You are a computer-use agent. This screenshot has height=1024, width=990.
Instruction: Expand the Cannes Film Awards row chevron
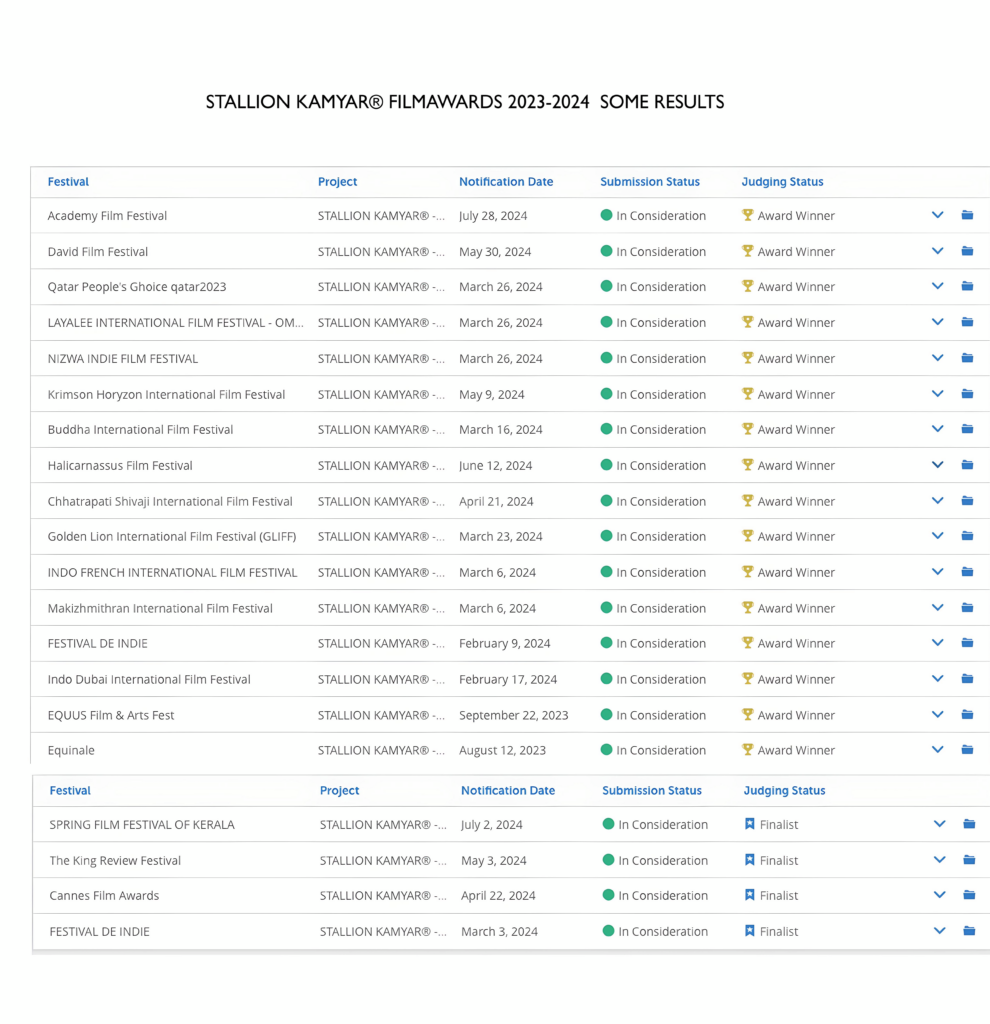939,895
